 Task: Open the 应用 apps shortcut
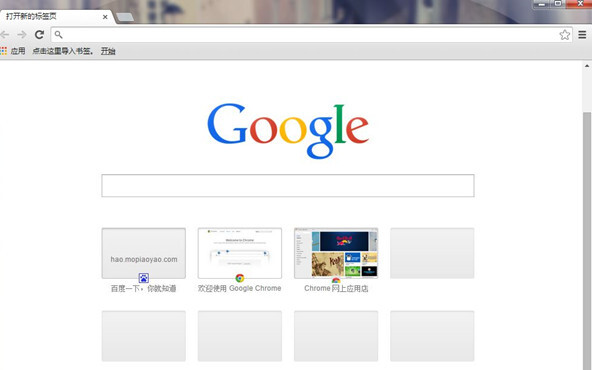coord(13,51)
